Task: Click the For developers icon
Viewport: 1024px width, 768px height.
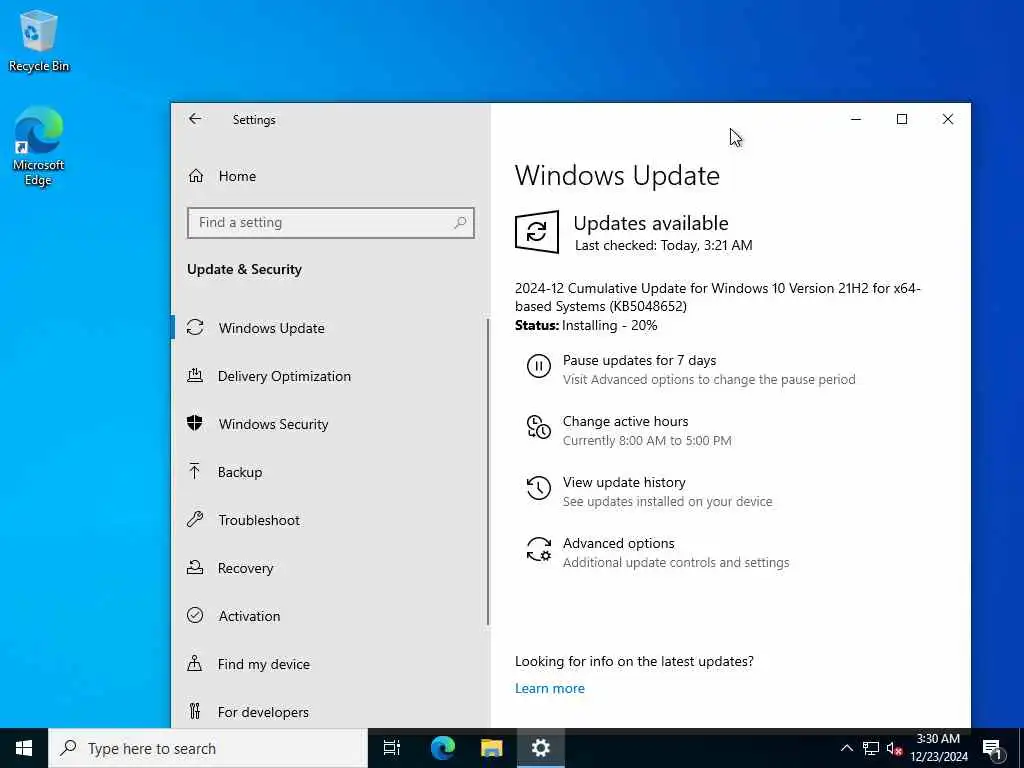Action: pyautogui.click(x=195, y=711)
